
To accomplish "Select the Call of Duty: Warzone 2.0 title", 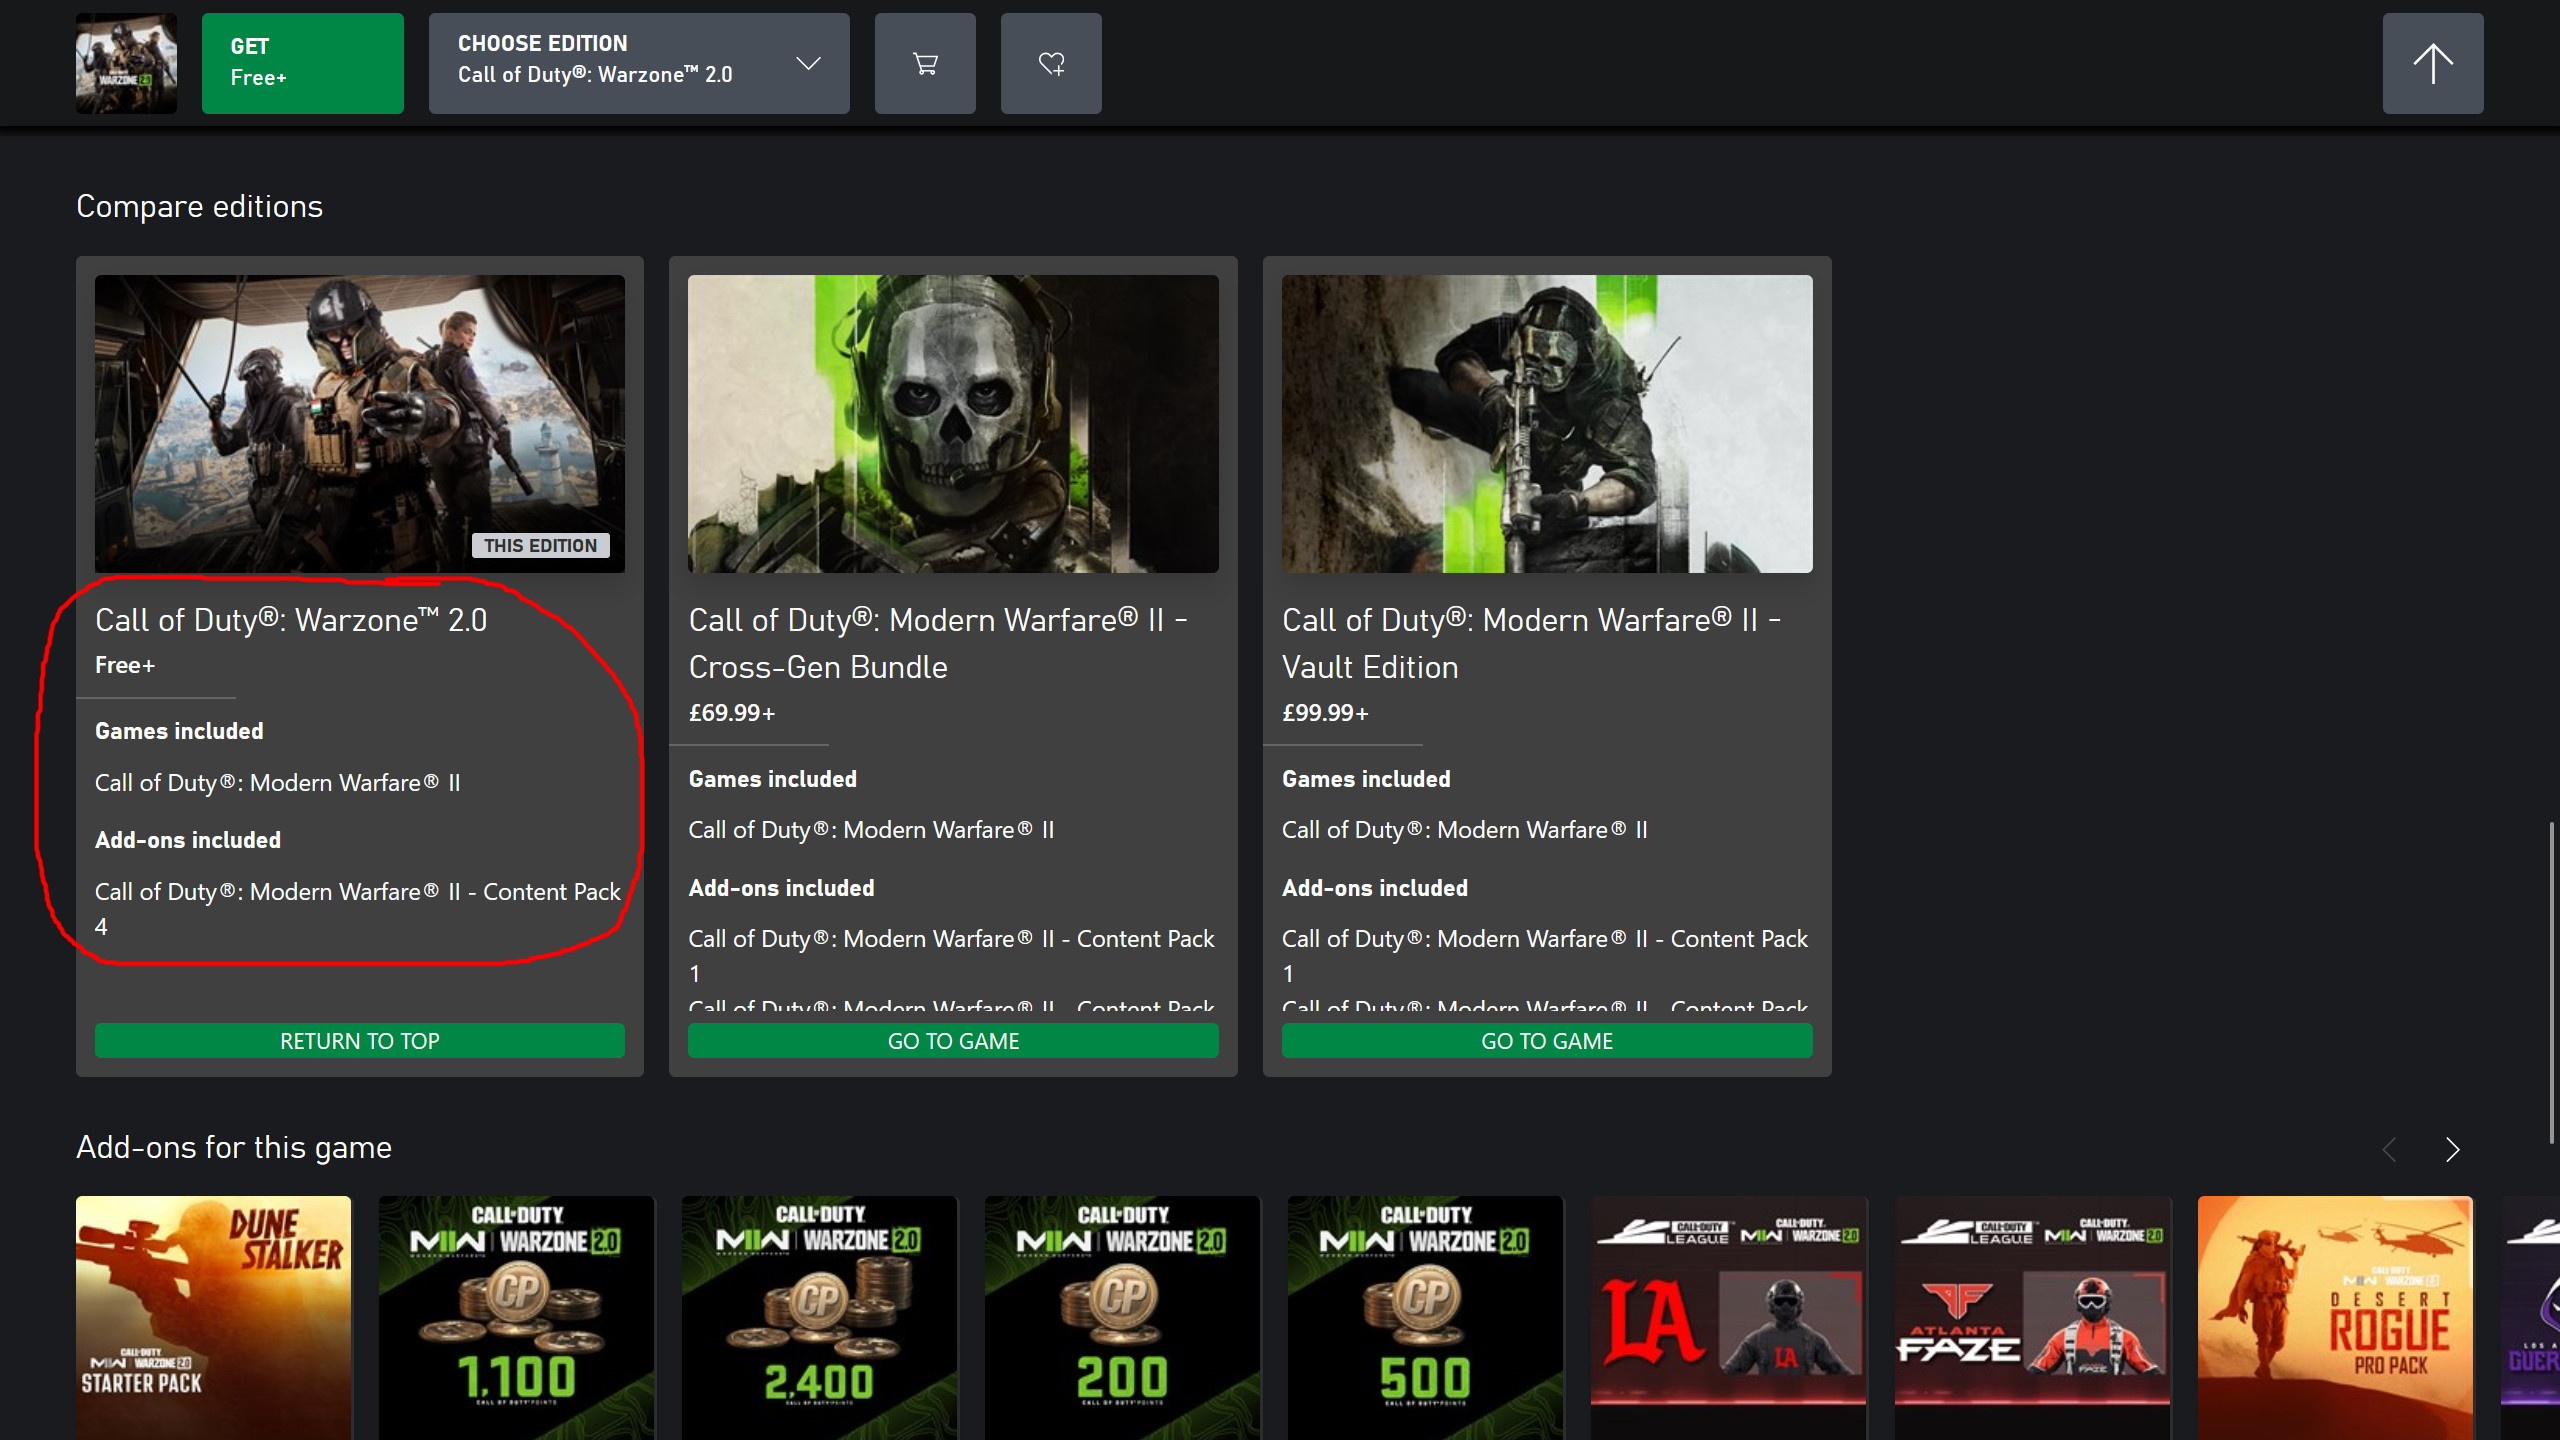I will pos(291,620).
